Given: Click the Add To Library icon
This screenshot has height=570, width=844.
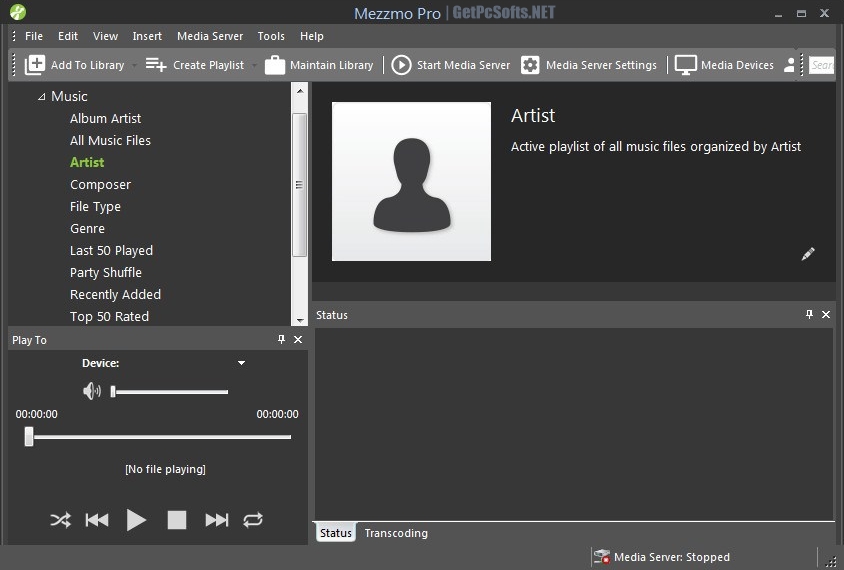Looking at the screenshot, I should (35, 65).
